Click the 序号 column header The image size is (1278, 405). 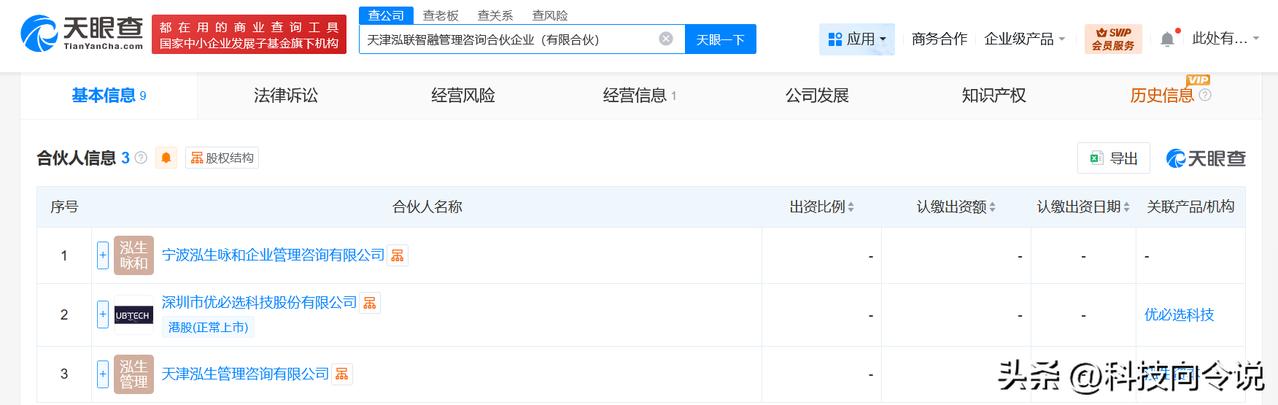(65, 207)
